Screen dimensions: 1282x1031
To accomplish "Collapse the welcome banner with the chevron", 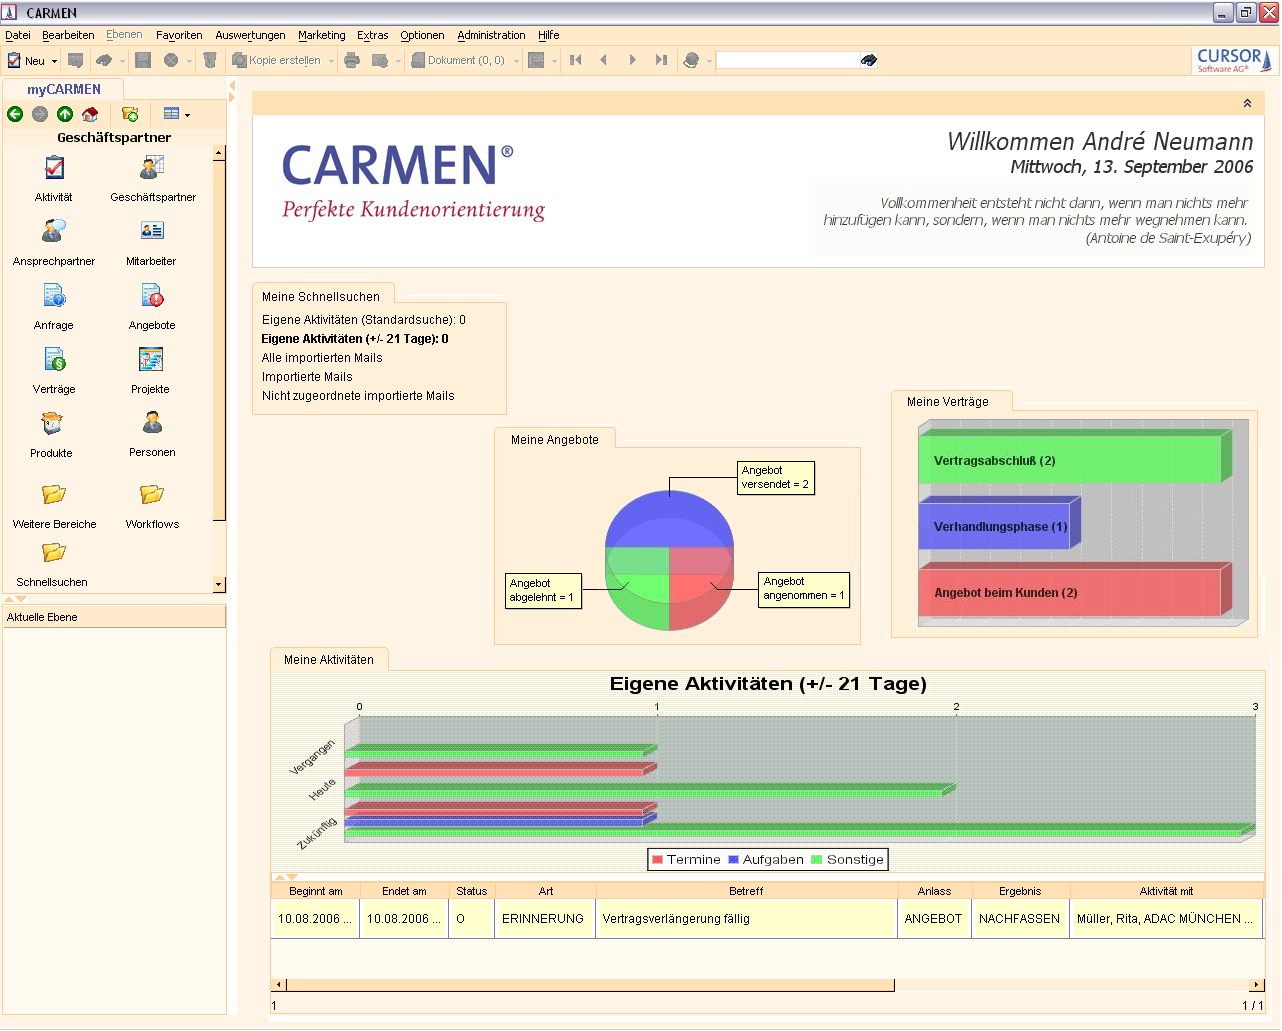I will tap(1247, 104).
